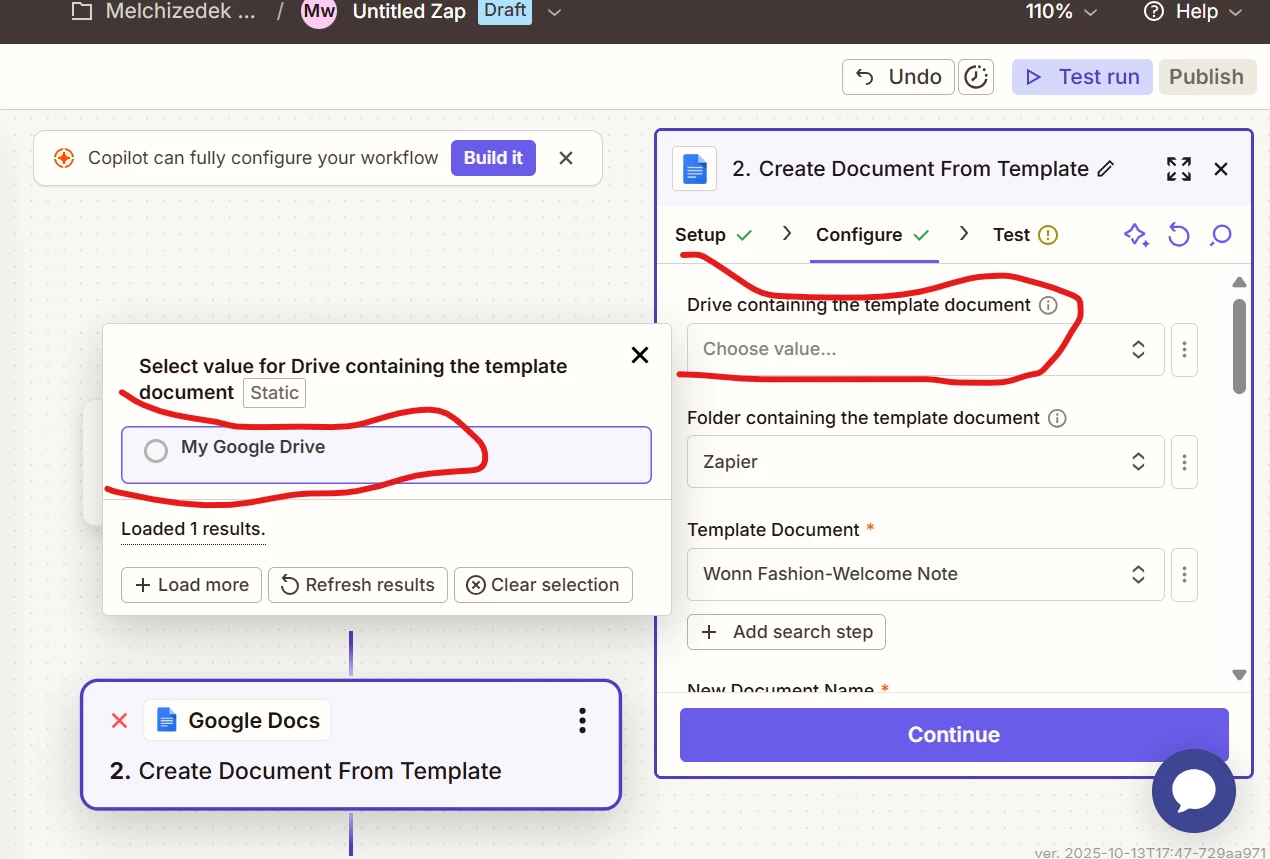Screen dimensions: 1270x859
Task: Click the Untitled Zap title
Action: click(x=409, y=12)
